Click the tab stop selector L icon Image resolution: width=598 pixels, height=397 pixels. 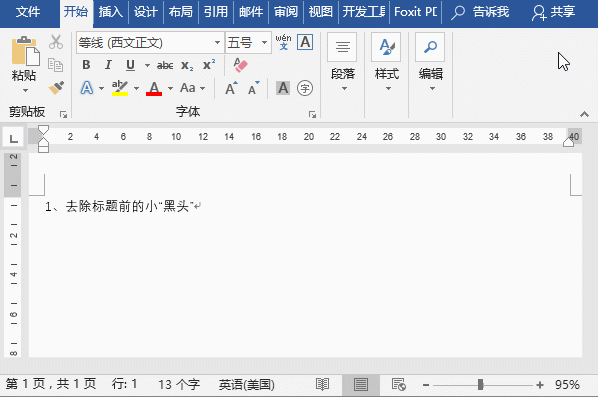point(13,138)
